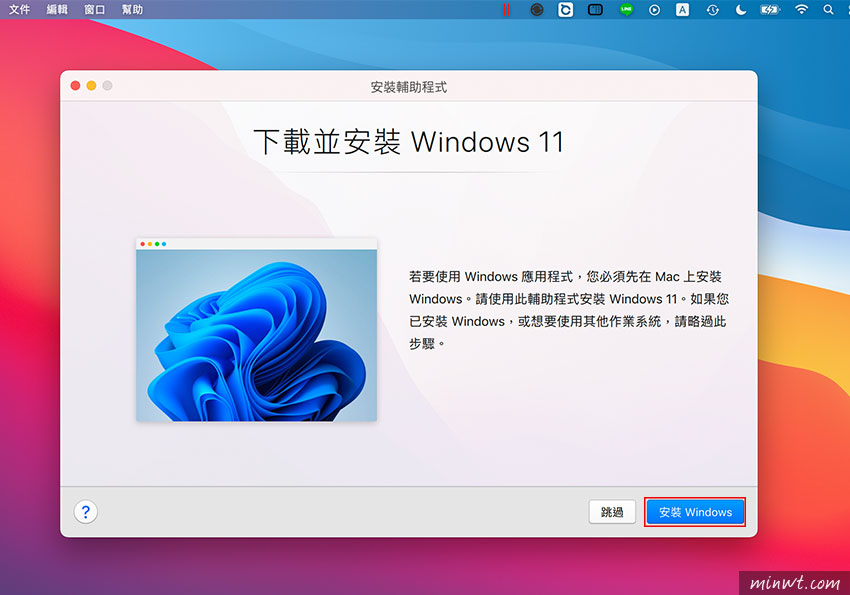
Task: Open the Time Machine menu bar icon
Action: (x=712, y=10)
